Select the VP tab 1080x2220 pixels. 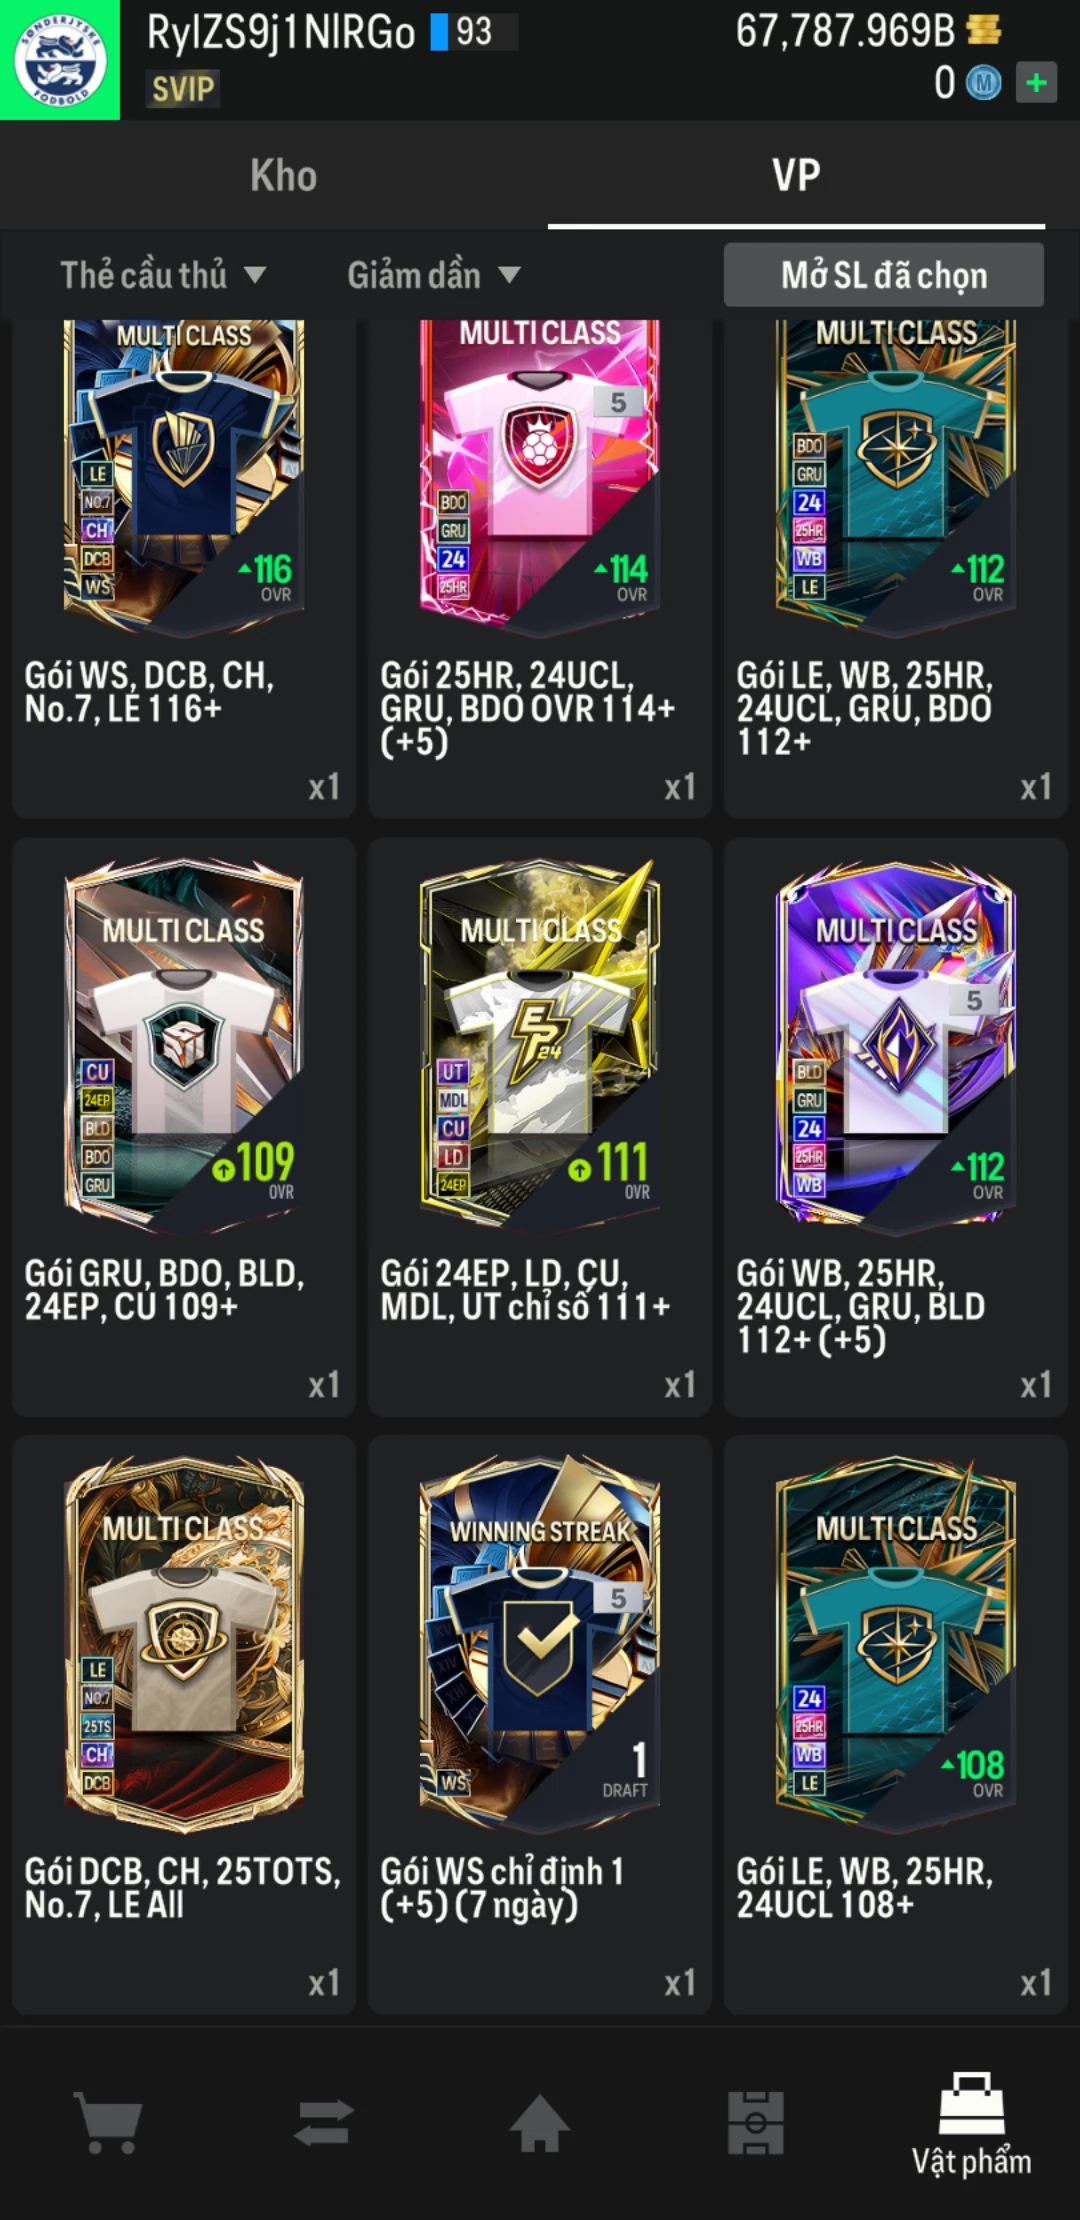(796, 175)
